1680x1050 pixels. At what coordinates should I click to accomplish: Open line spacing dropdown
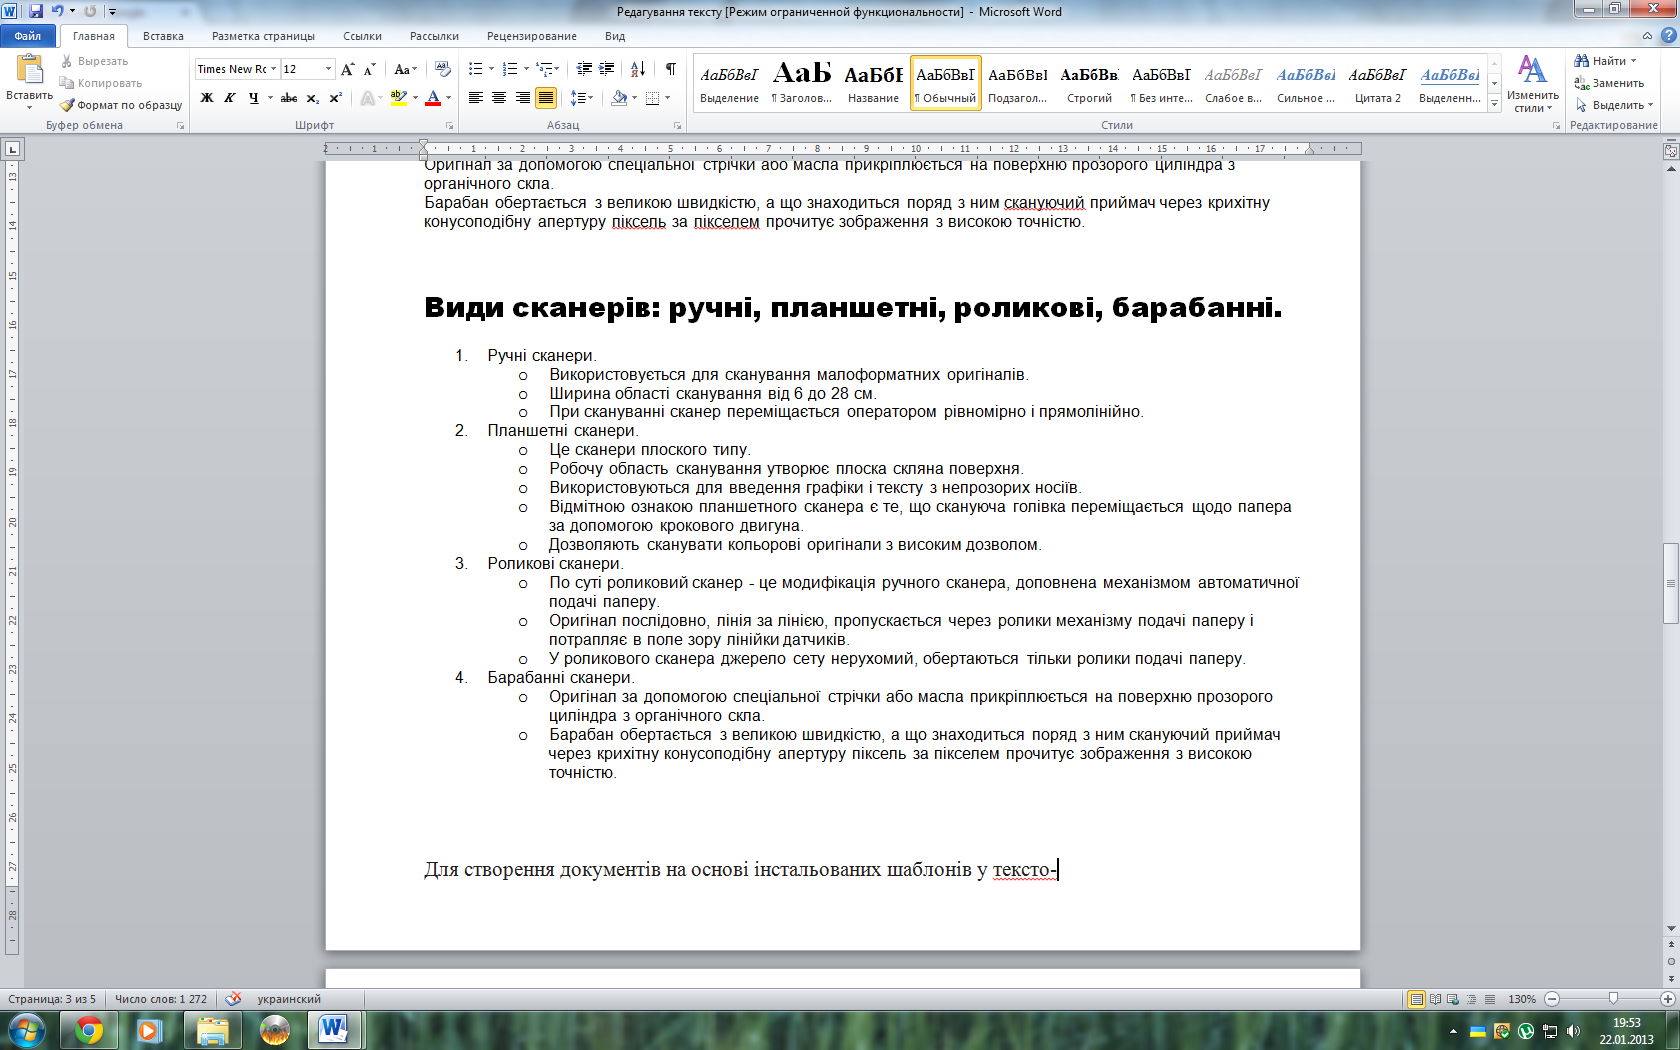pos(581,98)
